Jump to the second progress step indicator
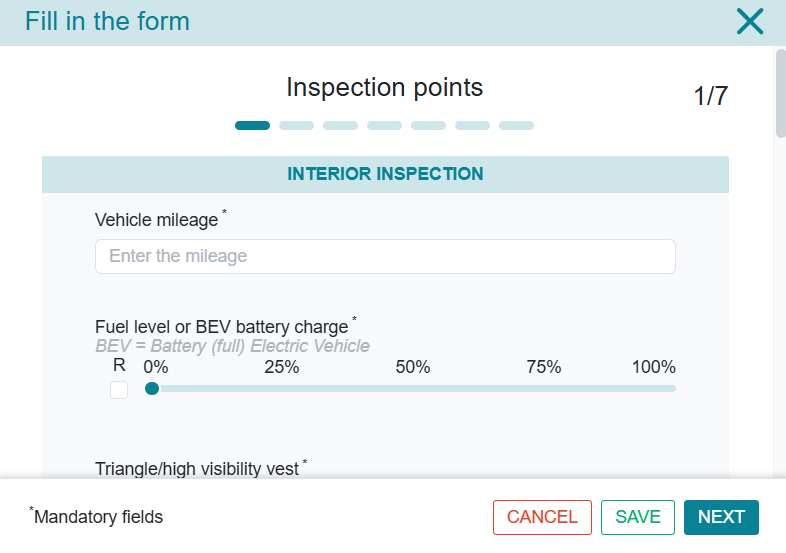The image size is (786, 553). 296,126
